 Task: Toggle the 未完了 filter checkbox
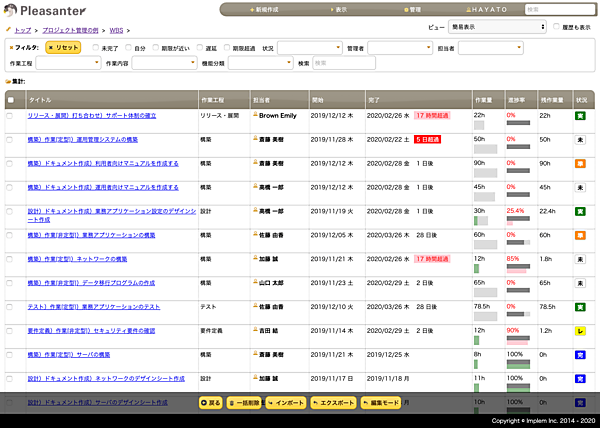coord(94,47)
